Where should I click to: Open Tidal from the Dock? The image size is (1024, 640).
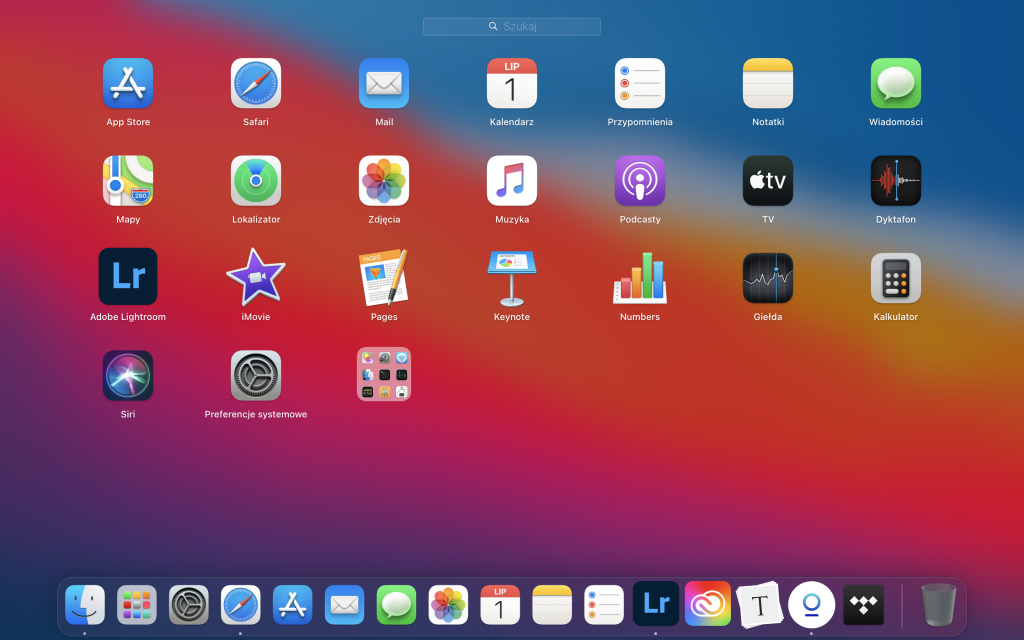coord(862,604)
